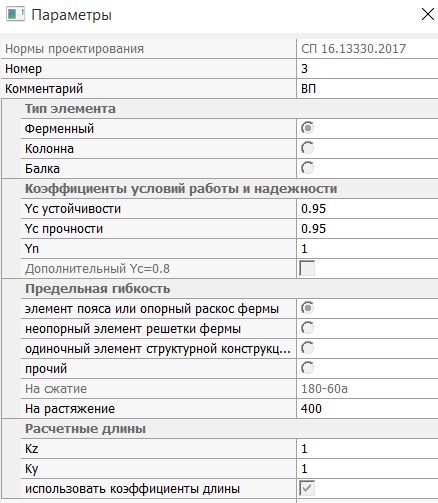The image size is (438, 503).
Task: Select прочий flexibility option
Action: coord(307,368)
